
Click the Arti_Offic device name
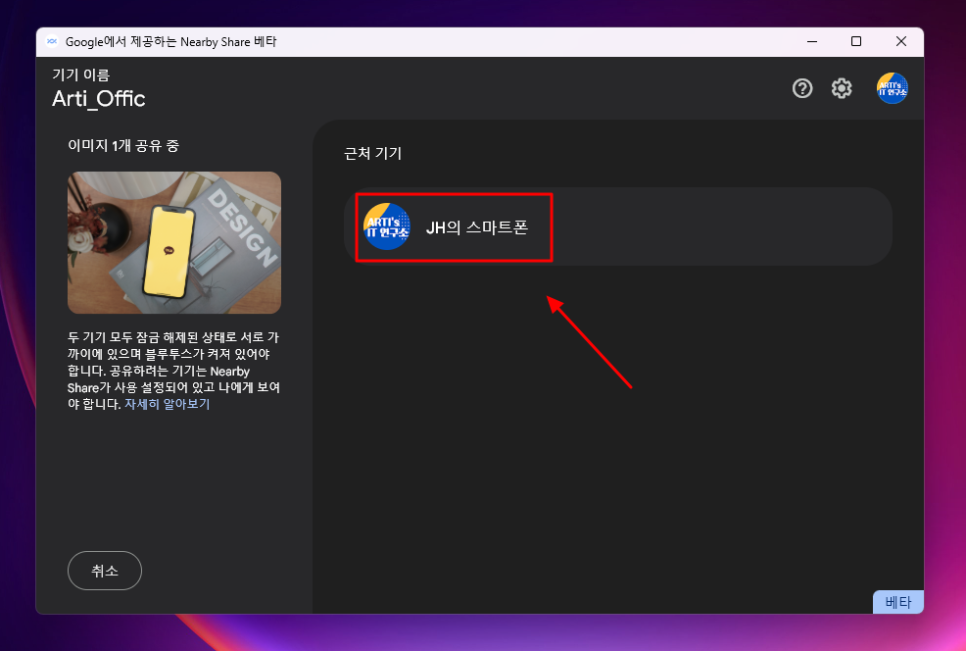coord(99,99)
